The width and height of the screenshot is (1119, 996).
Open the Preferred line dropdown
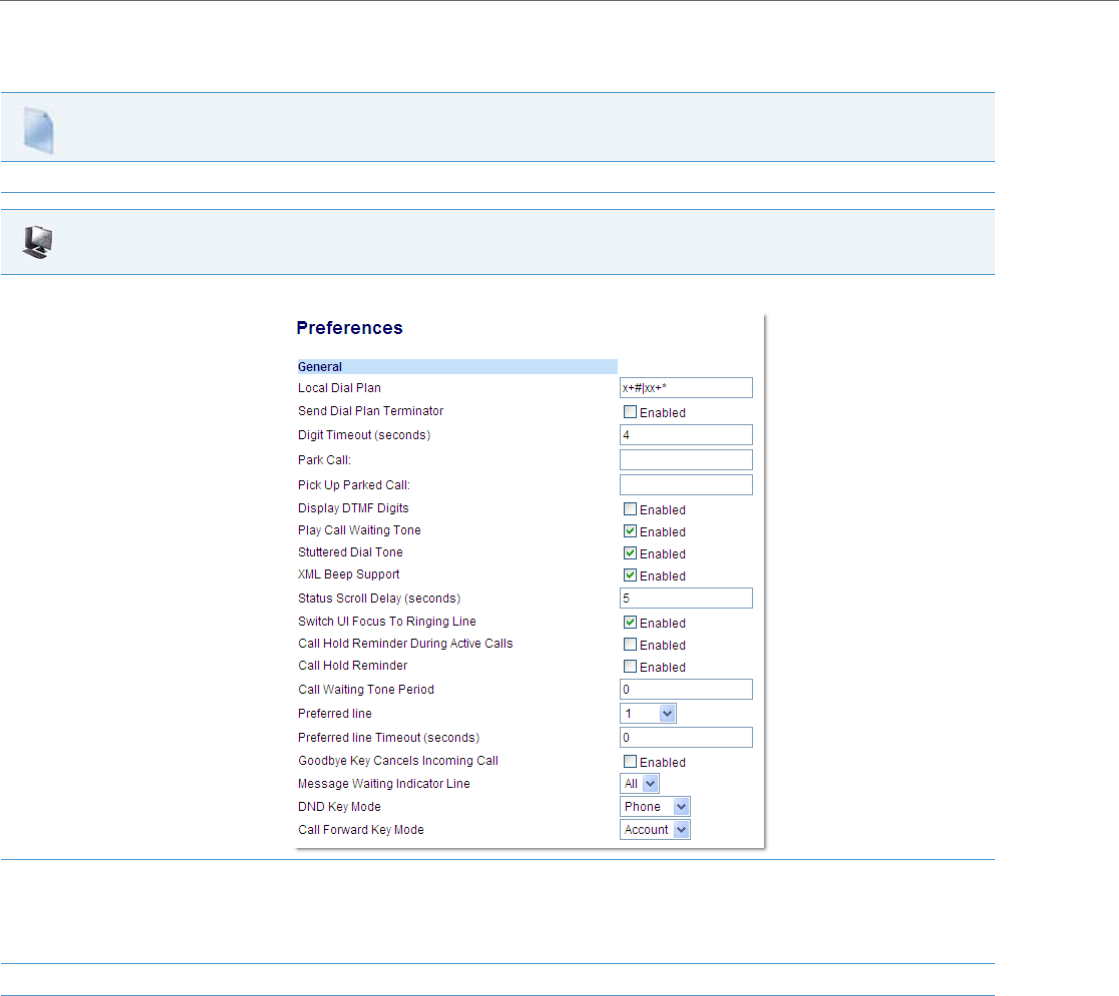[648, 713]
